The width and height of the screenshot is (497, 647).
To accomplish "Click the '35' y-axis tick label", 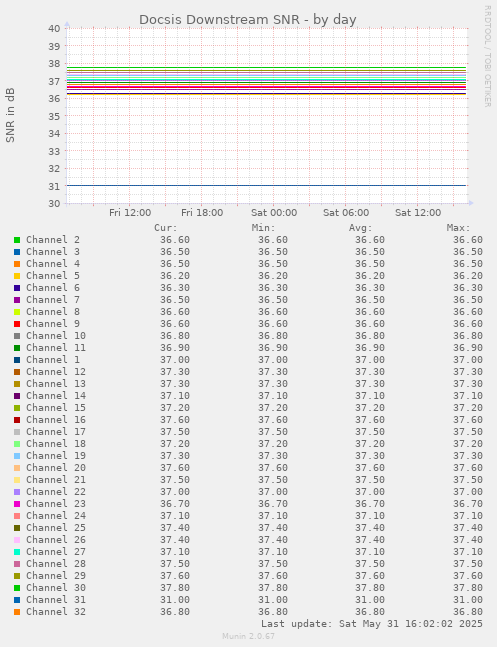I will click(54, 116).
